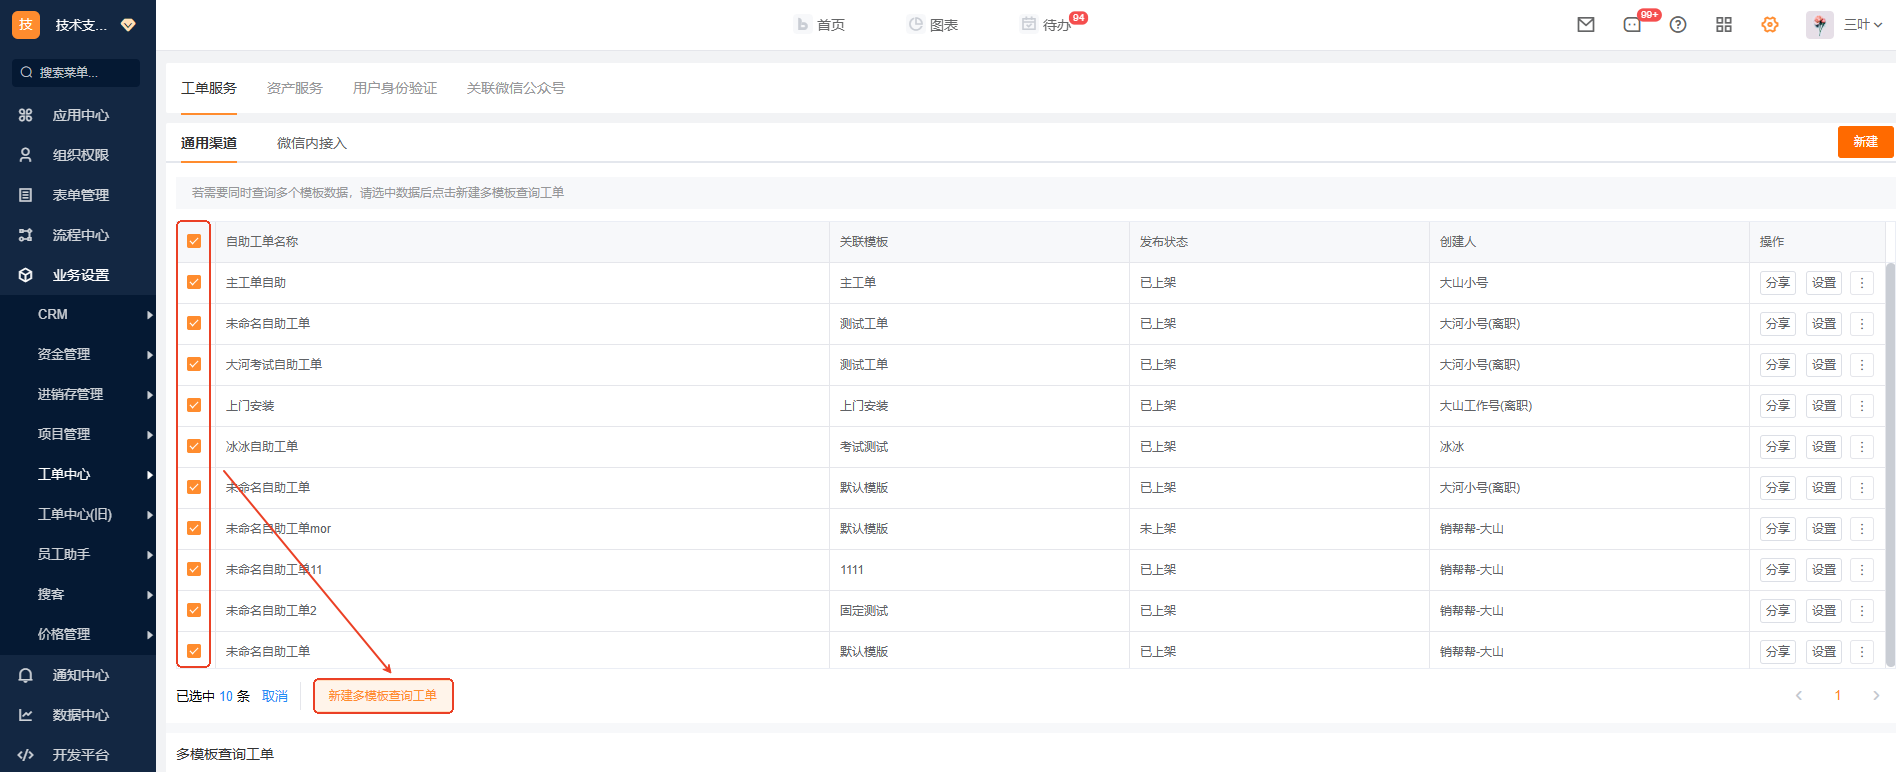Open the mail envelope icon in header

point(1586,25)
